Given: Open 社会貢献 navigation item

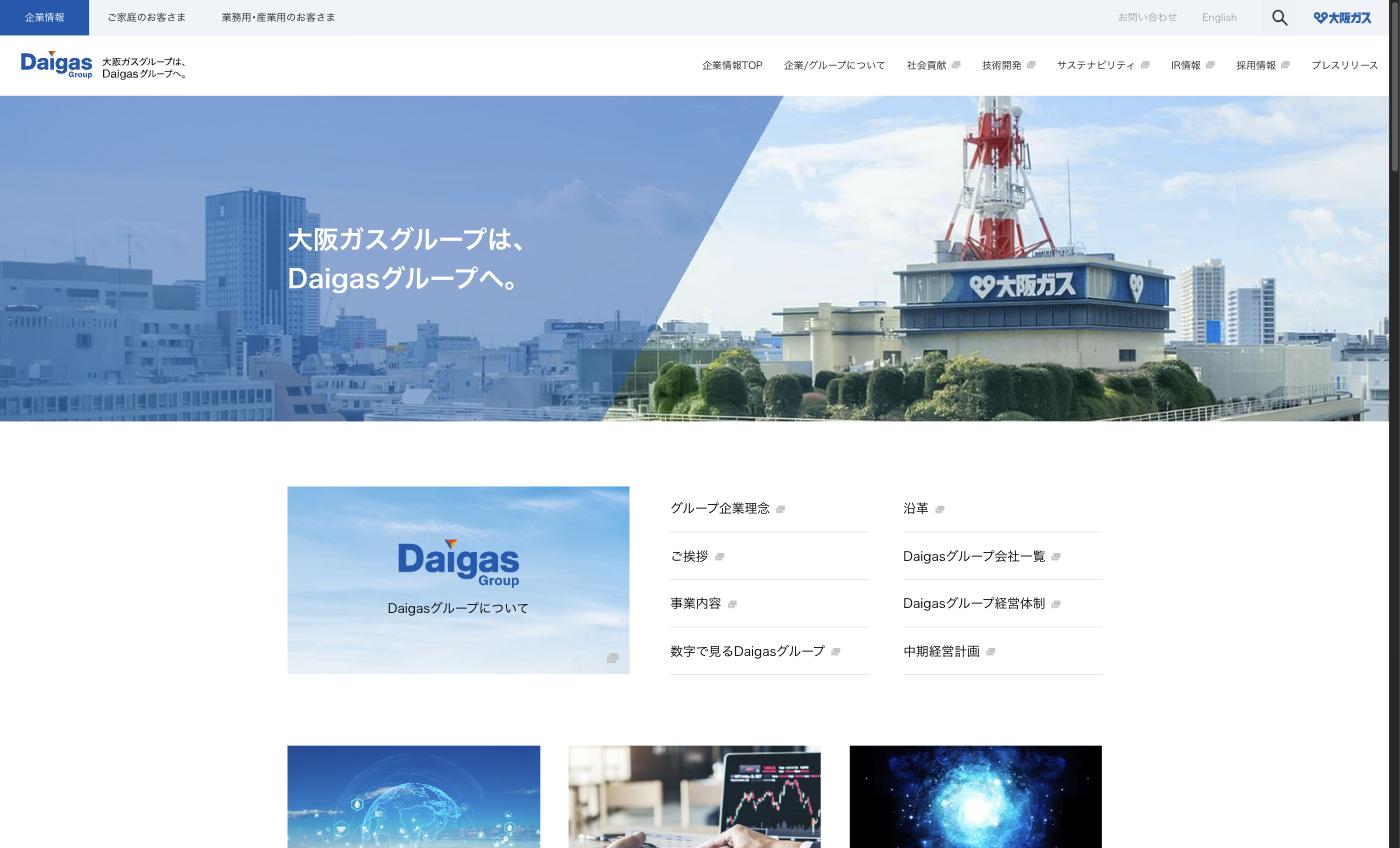Looking at the screenshot, I should point(926,65).
